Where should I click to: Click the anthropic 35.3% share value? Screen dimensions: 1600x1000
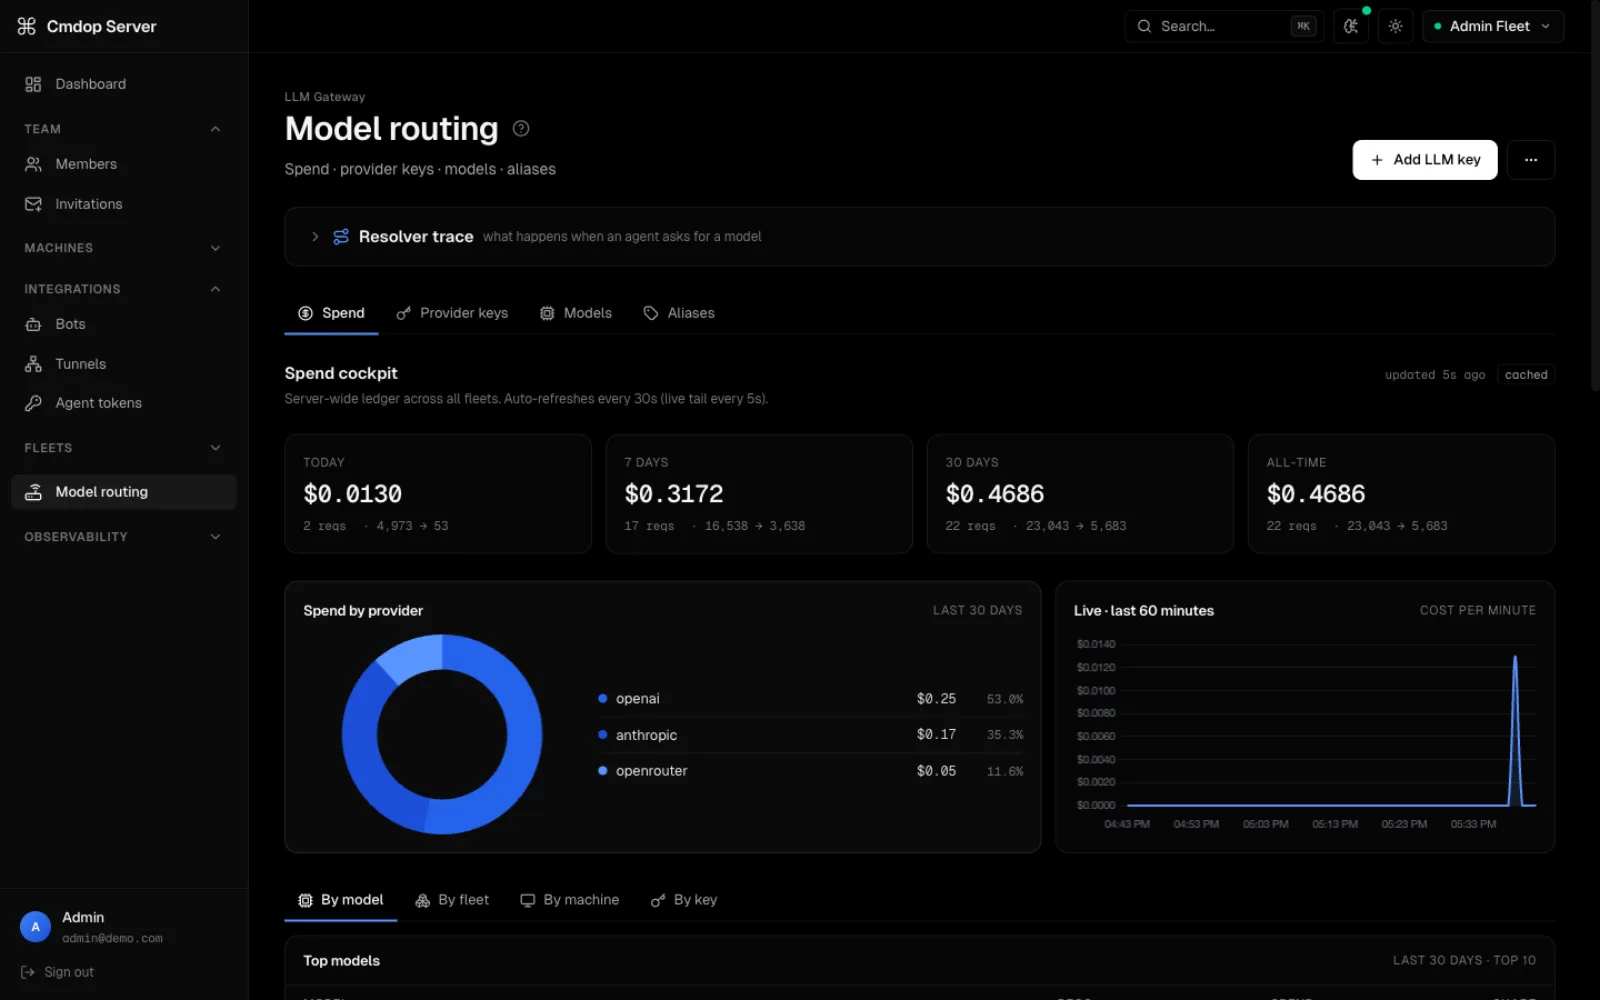1005,735
